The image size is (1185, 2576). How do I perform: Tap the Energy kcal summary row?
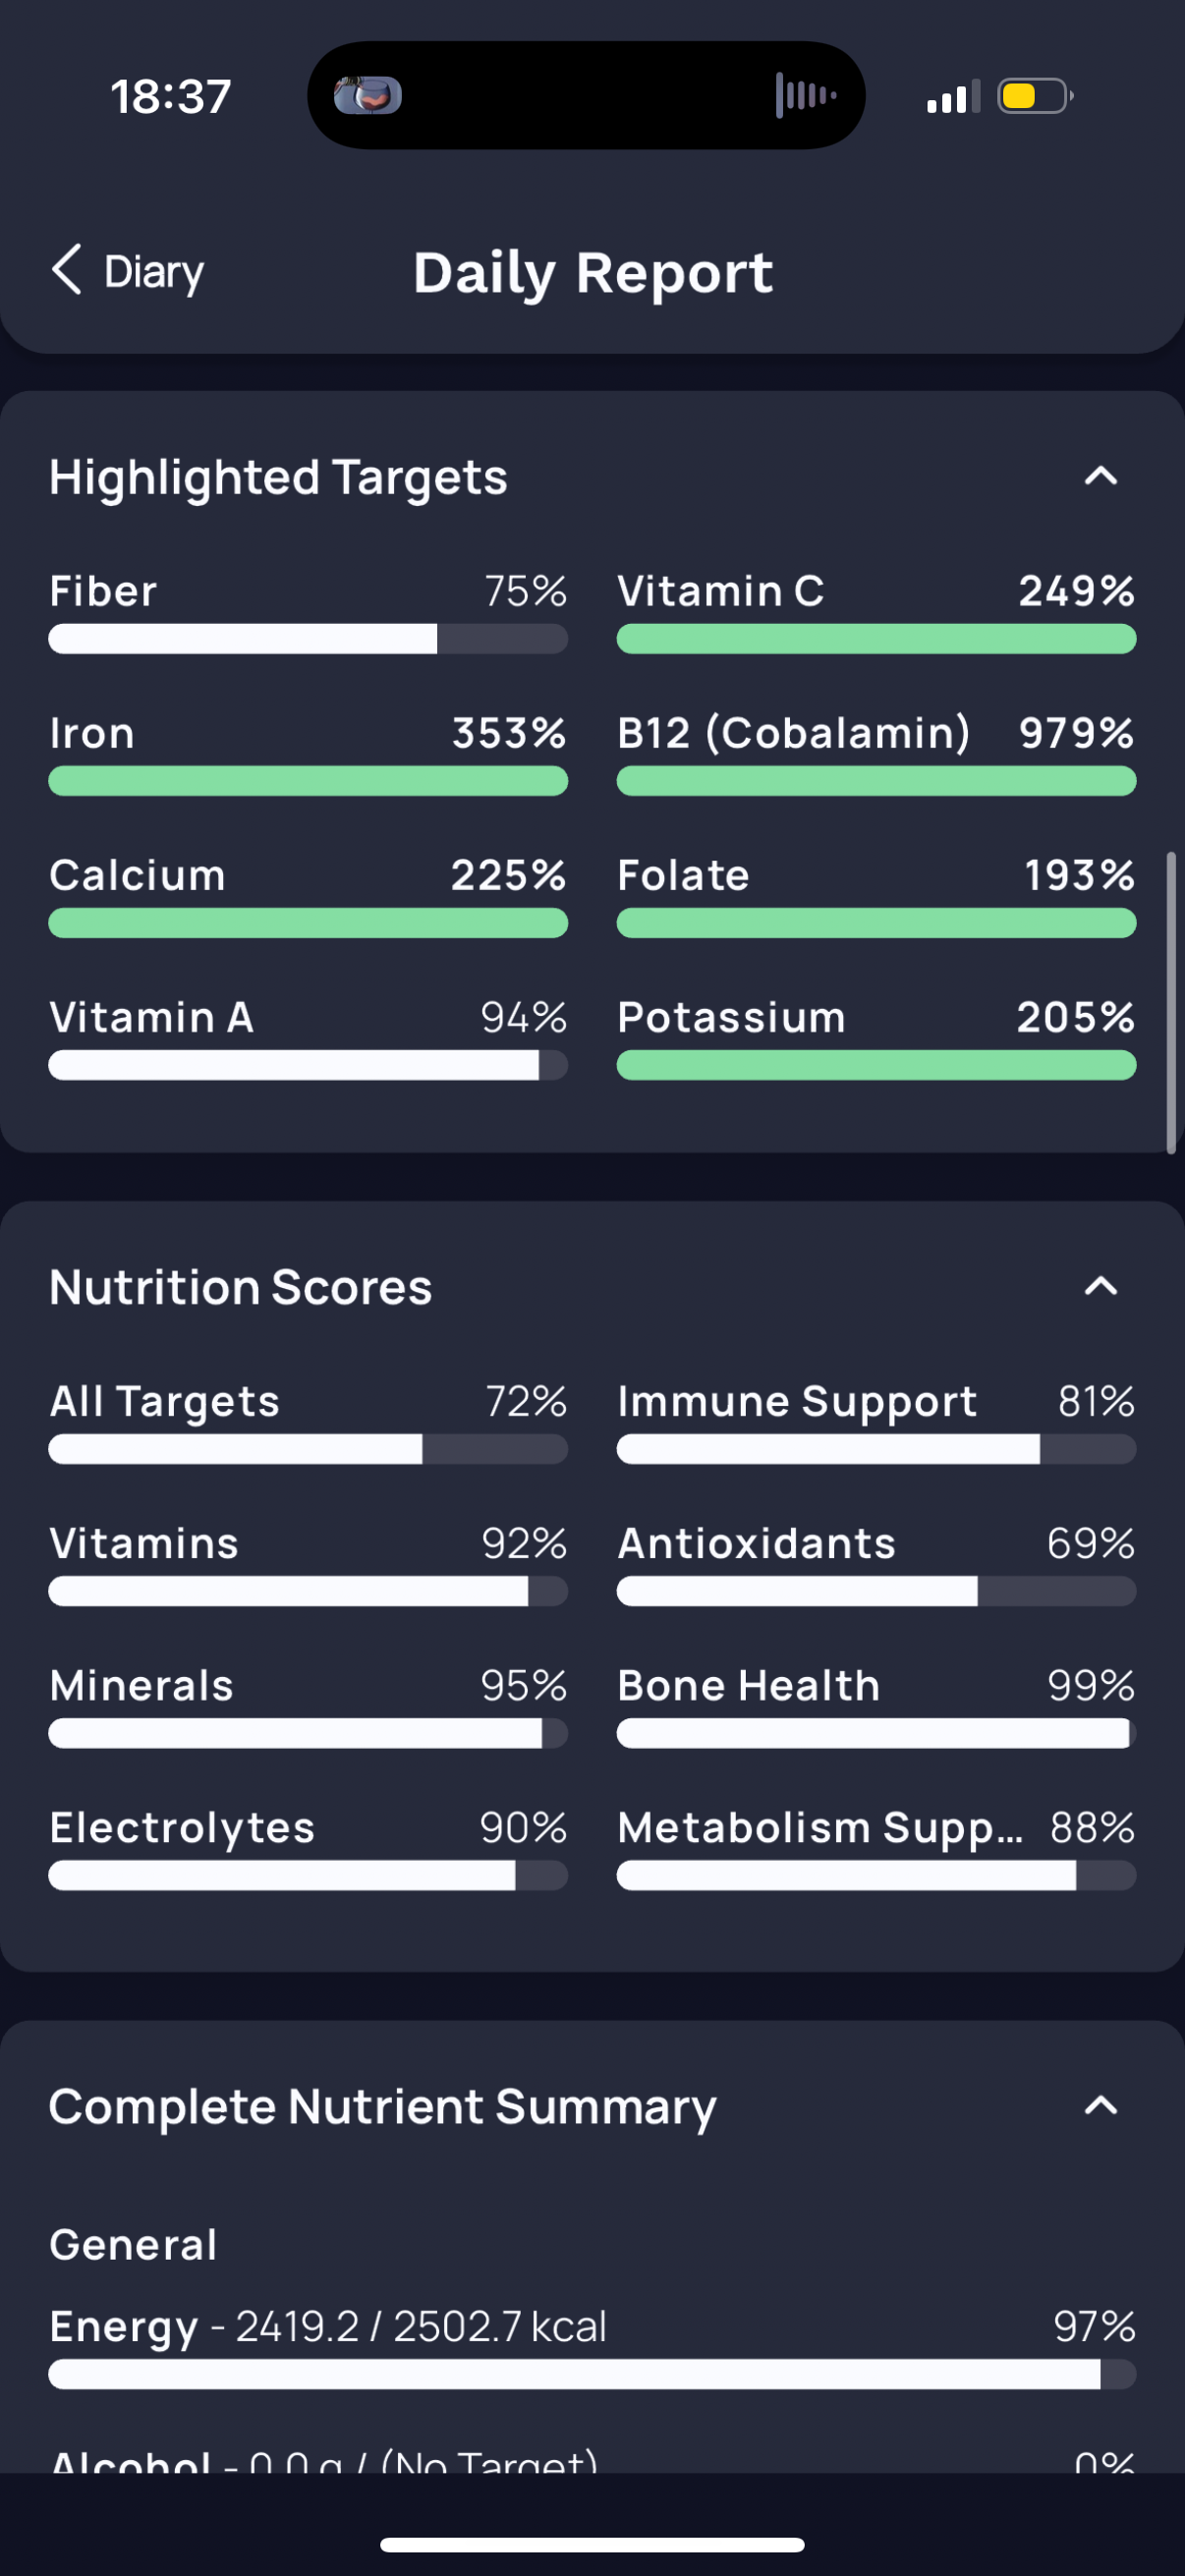(x=592, y=2346)
